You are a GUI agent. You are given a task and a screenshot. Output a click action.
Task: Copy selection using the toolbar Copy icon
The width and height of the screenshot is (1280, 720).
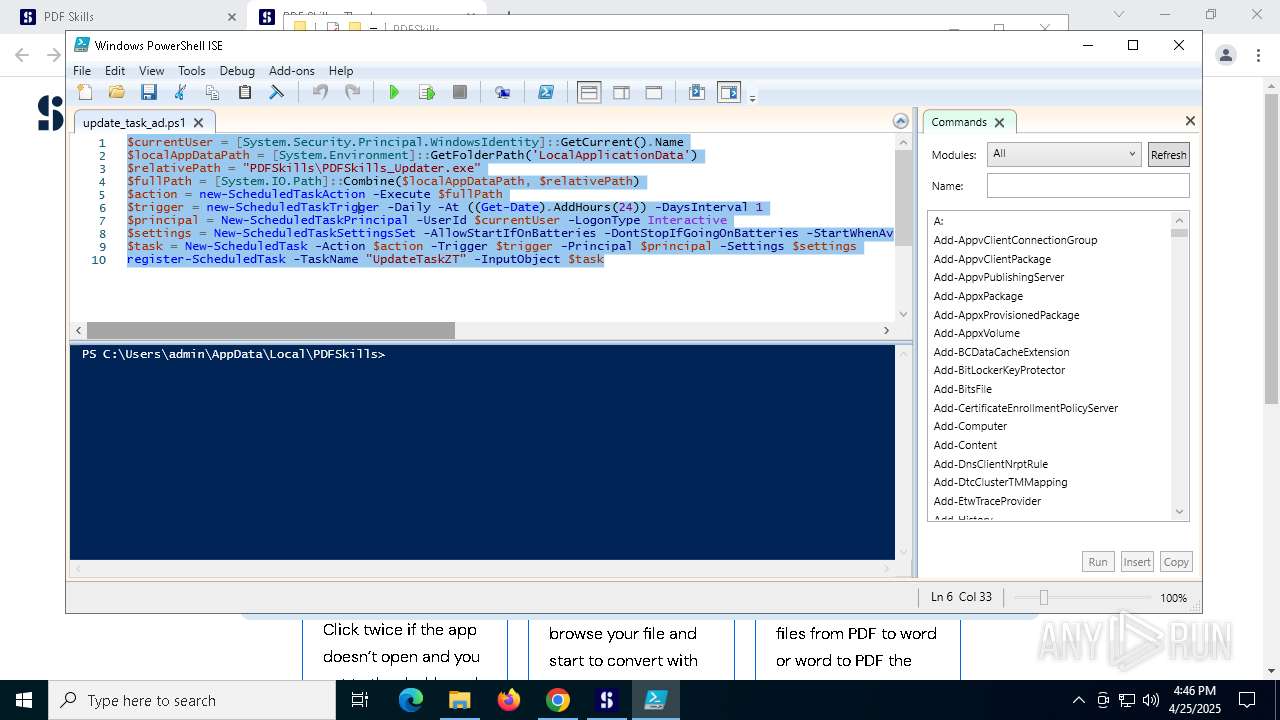pyautogui.click(x=213, y=93)
